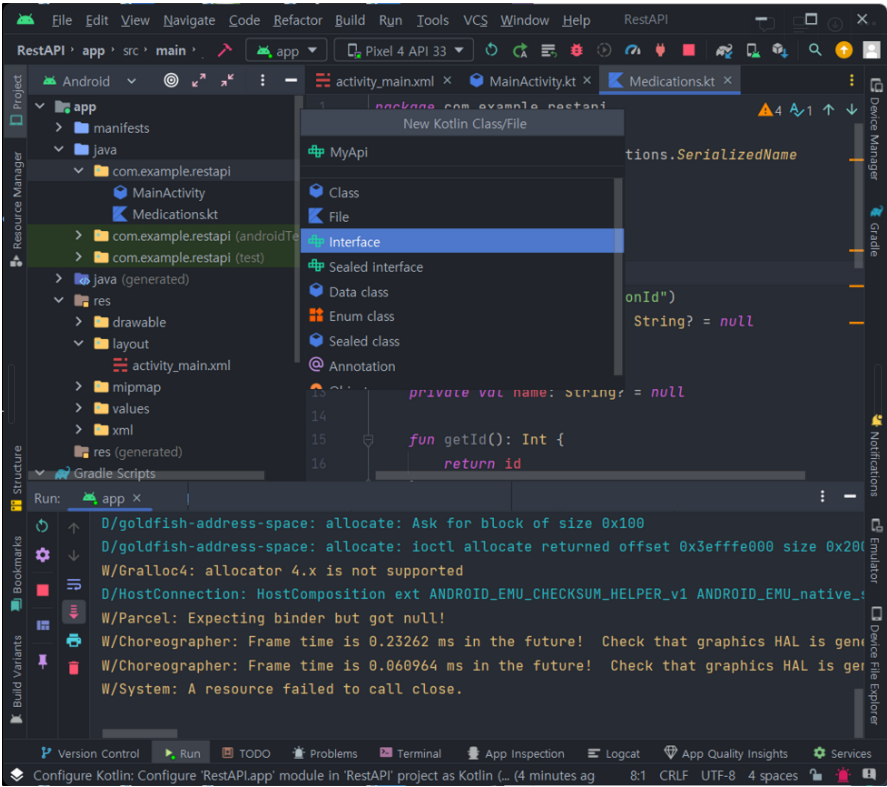
Task: Expand the manifests folder
Action: pos(59,128)
